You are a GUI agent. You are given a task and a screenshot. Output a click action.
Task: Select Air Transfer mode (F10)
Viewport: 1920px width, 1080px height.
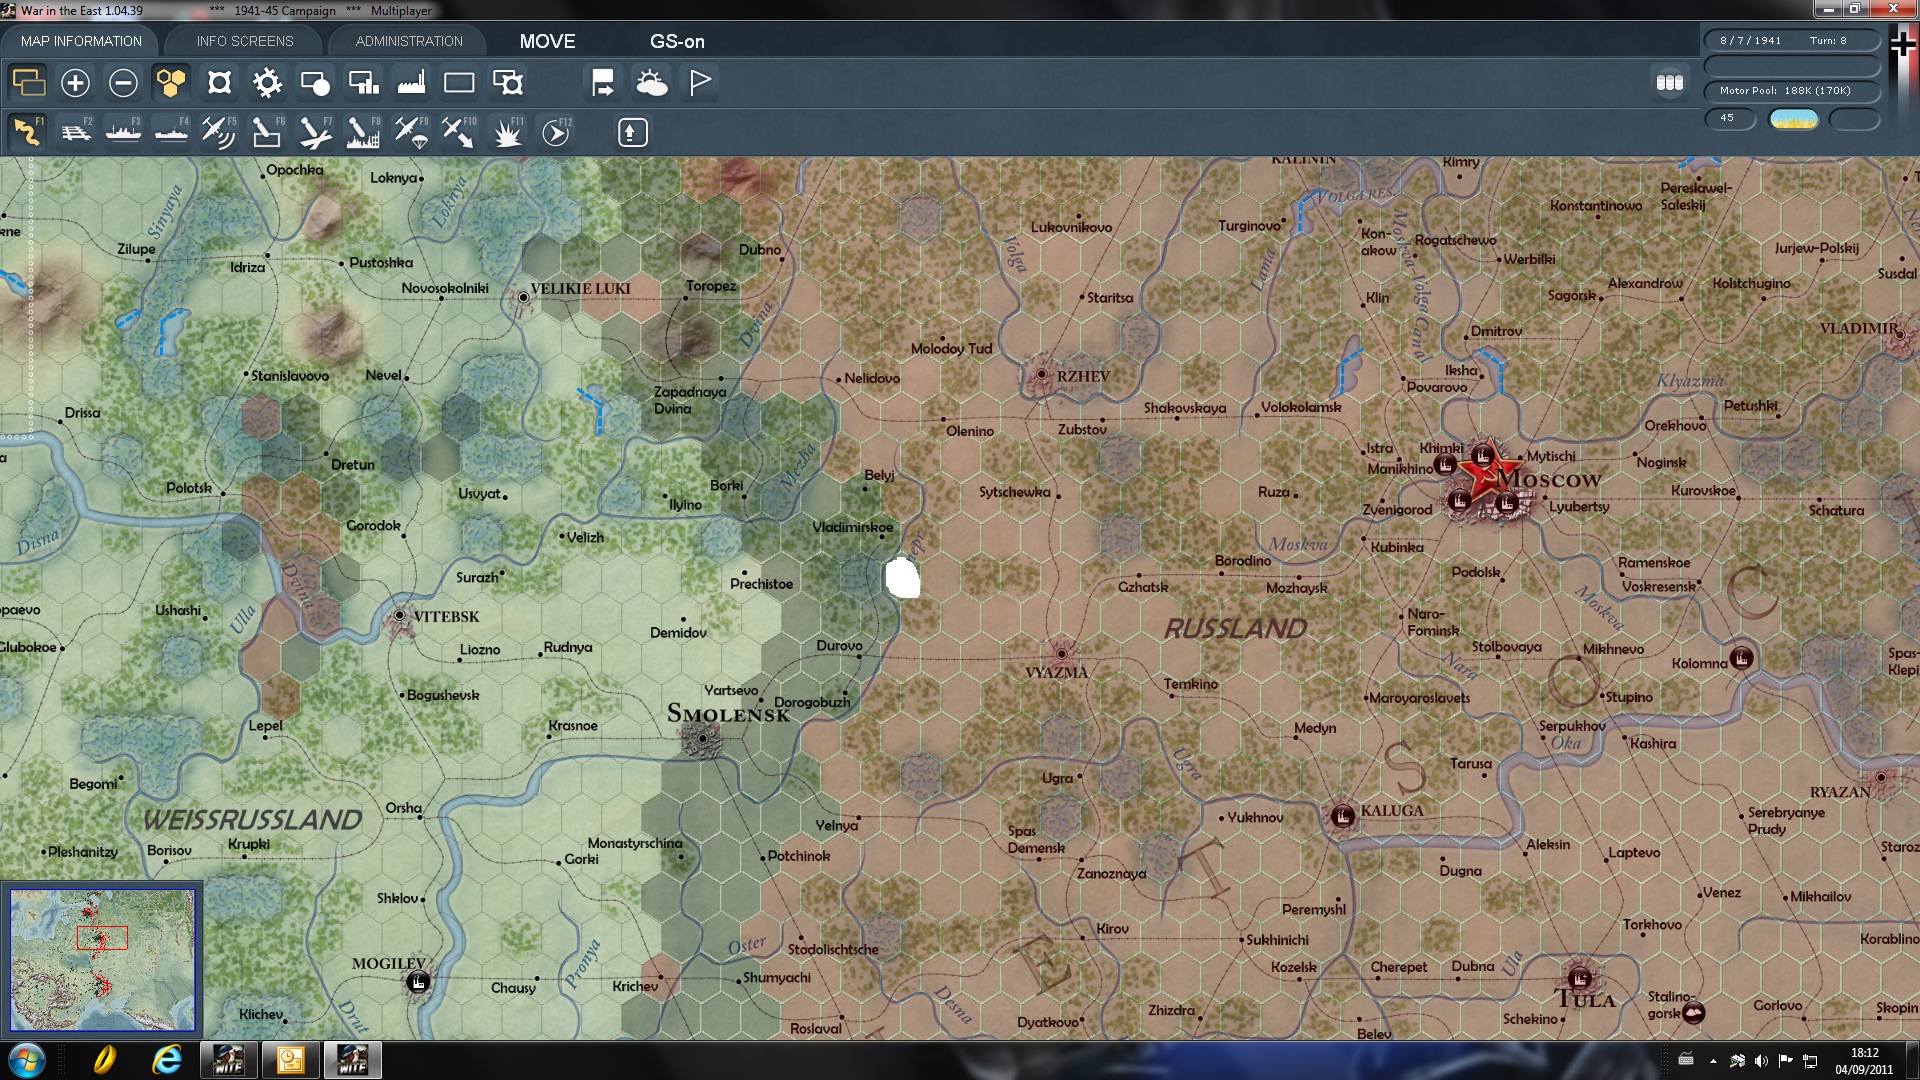click(459, 132)
